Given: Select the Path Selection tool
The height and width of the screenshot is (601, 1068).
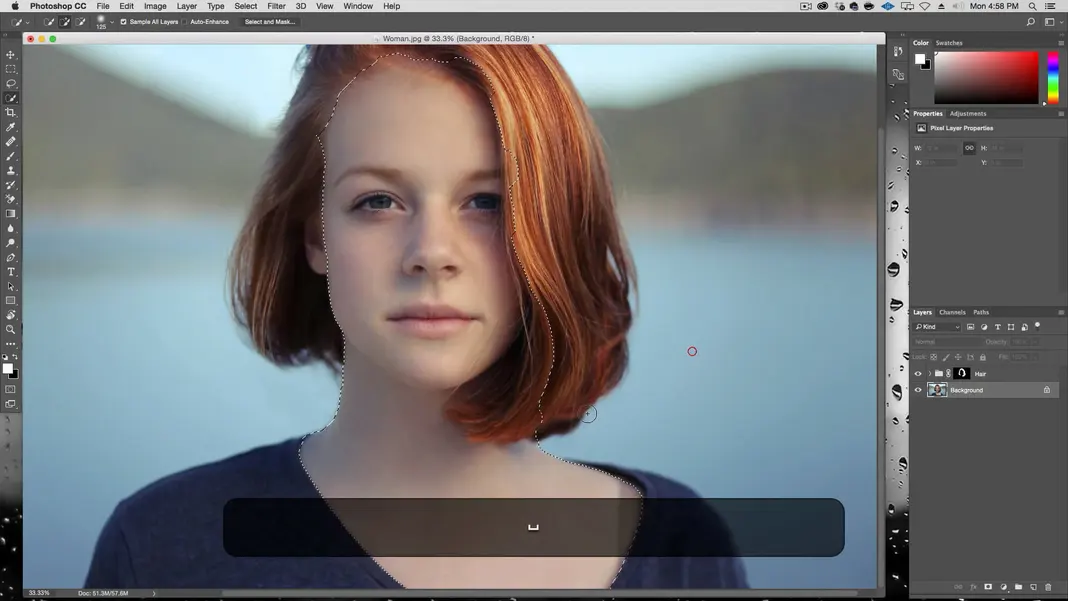Looking at the screenshot, I should (x=10, y=286).
